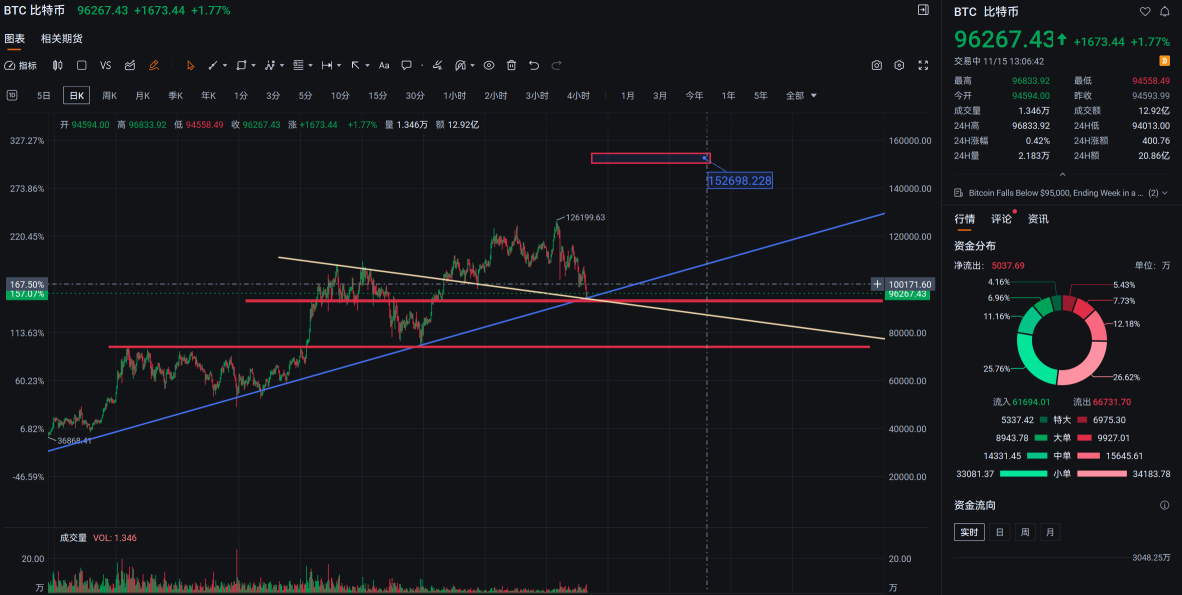Click the price alert bell icon

(1164, 12)
